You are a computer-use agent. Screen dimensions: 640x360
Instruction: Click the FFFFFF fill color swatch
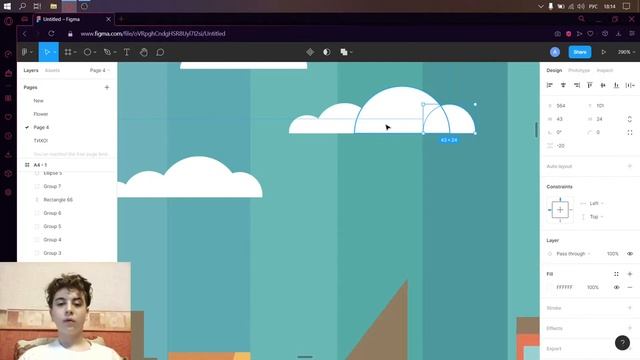[550, 287]
